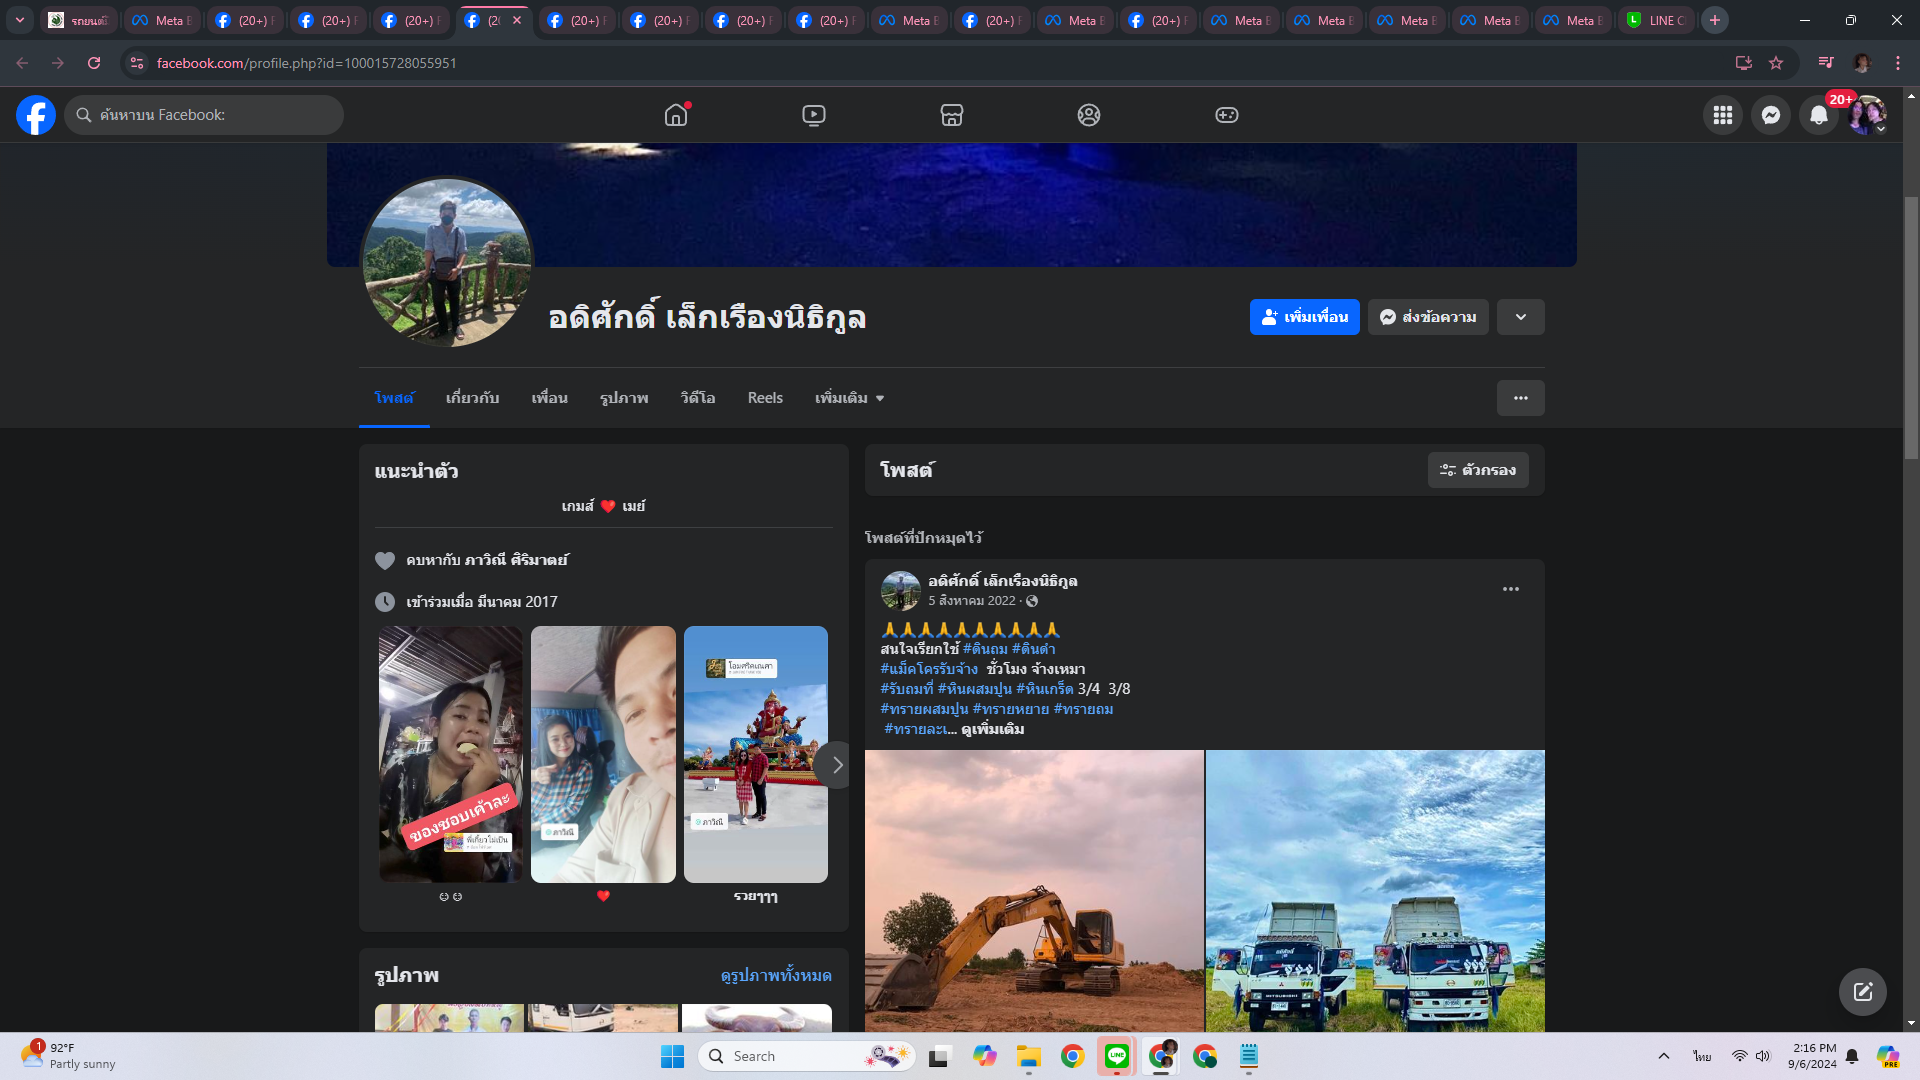Open the Groups icon in top navigation

1089,115
